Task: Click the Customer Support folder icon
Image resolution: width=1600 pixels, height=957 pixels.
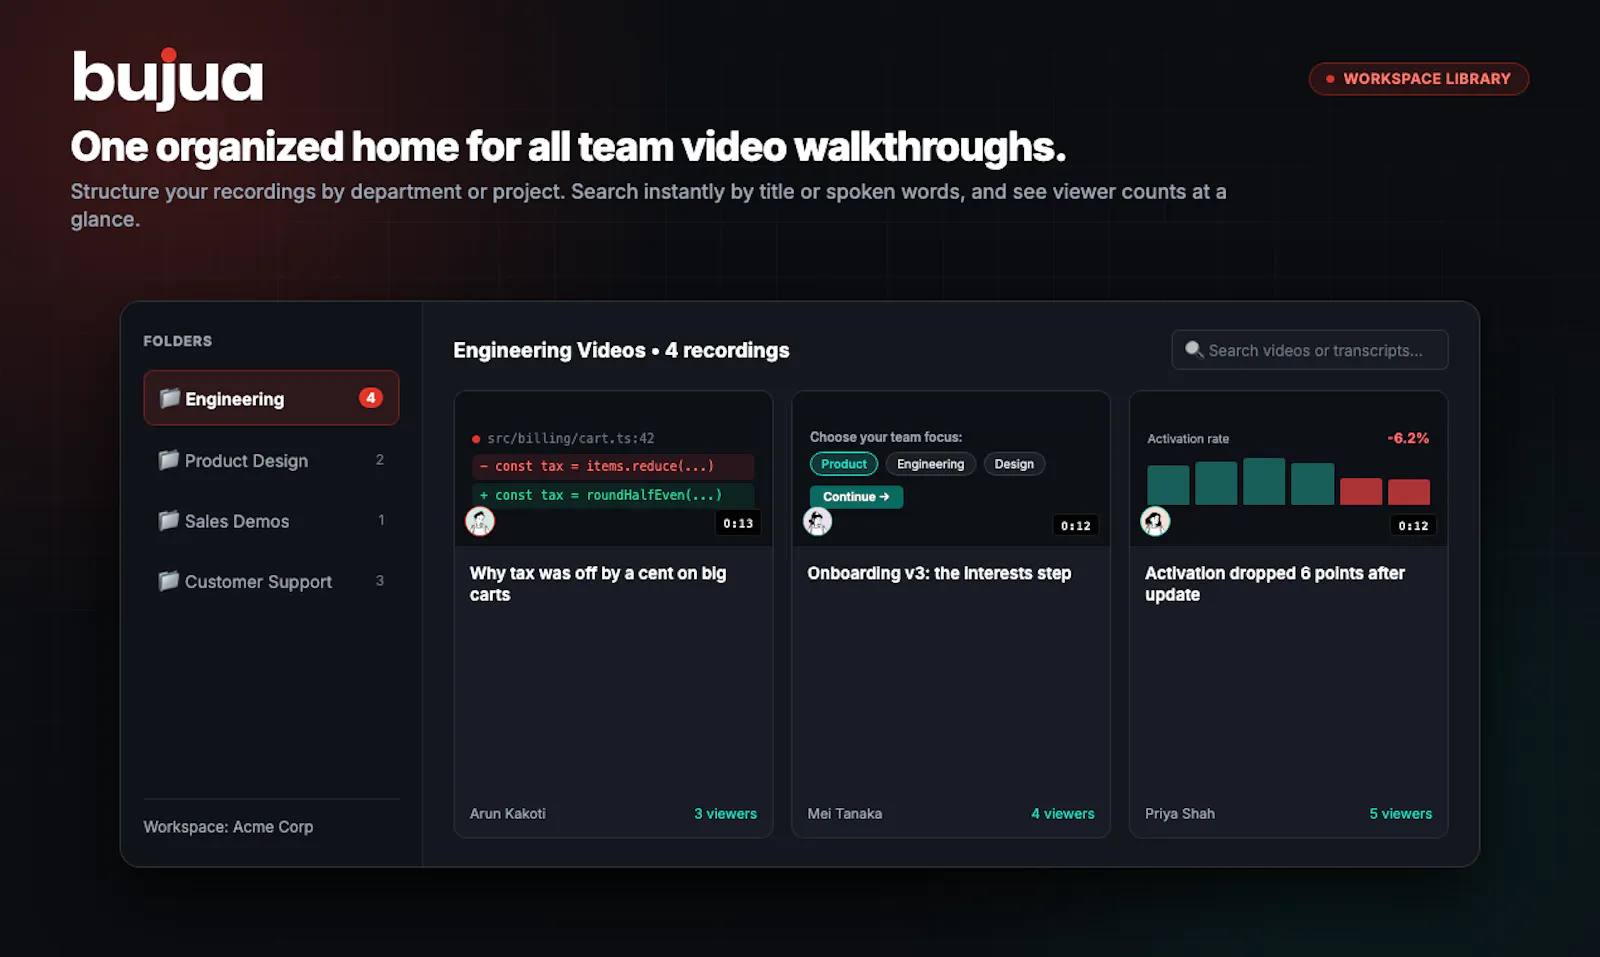Action: pyautogui.click(x=169, y=581)
